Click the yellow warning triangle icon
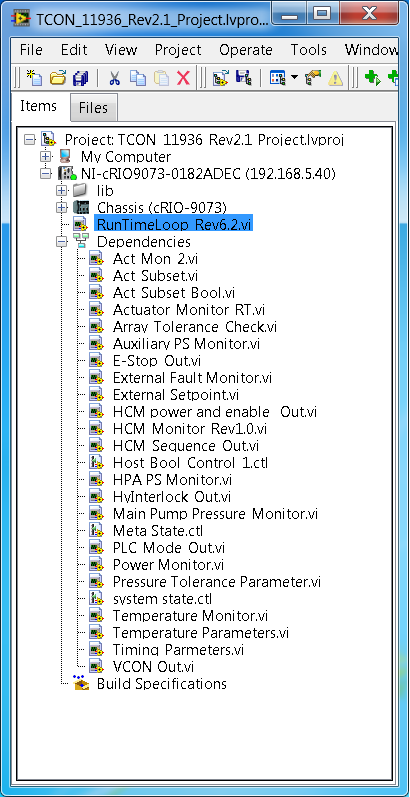Image resolution: width=410 pixels, height=797 pixels. [x=336, y=78]
